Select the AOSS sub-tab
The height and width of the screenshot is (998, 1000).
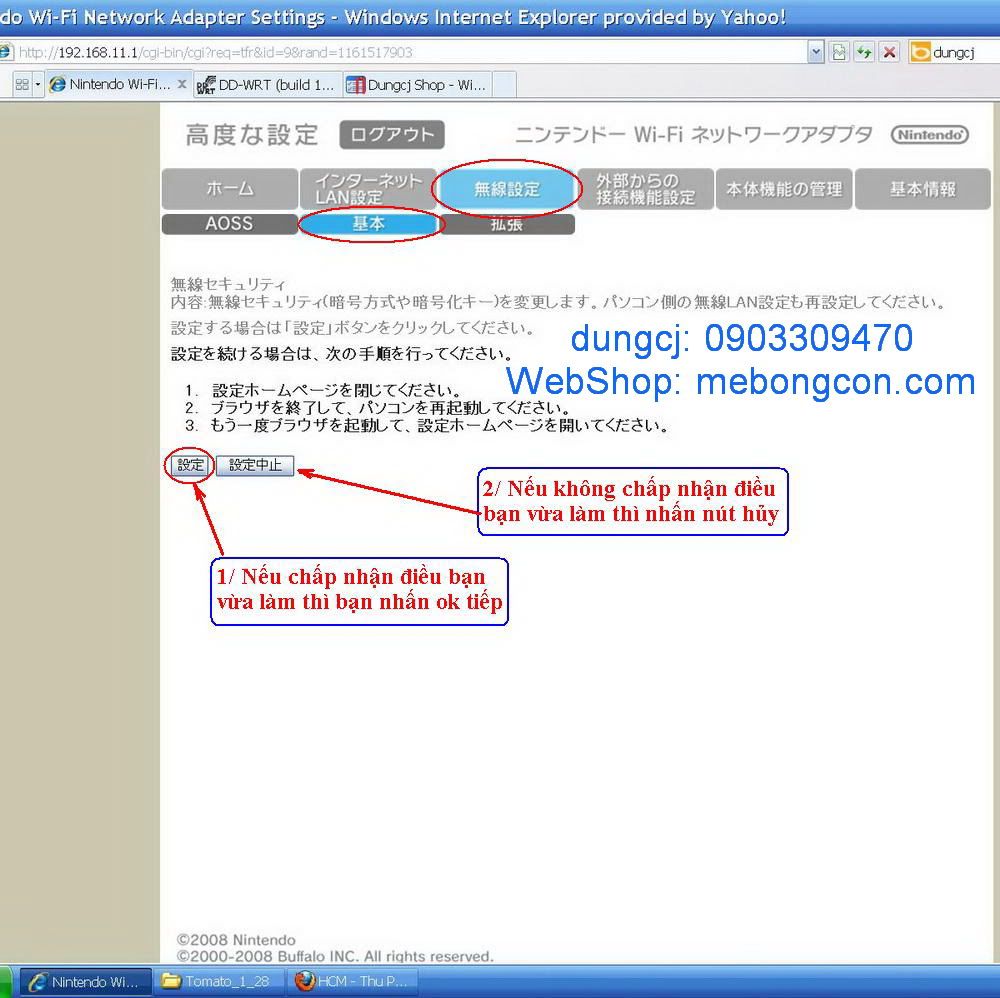pyautogui.click(x=229, y=224)
